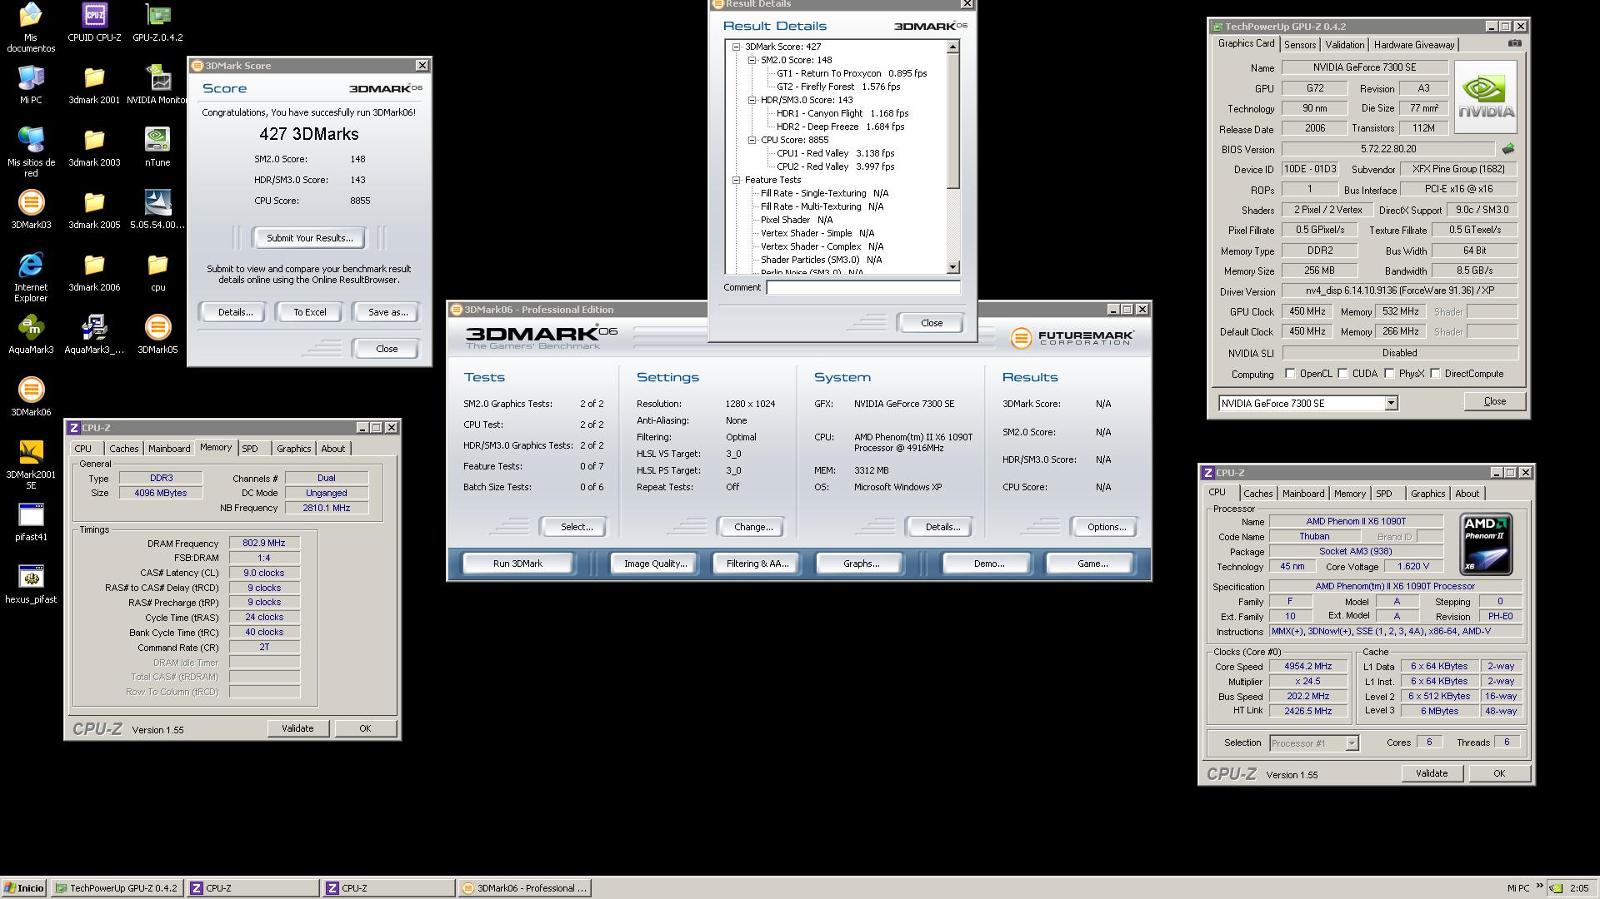Open 3DMark05 desktop shortcut
Screen dimensions: 1600x899
coord(158,334)
